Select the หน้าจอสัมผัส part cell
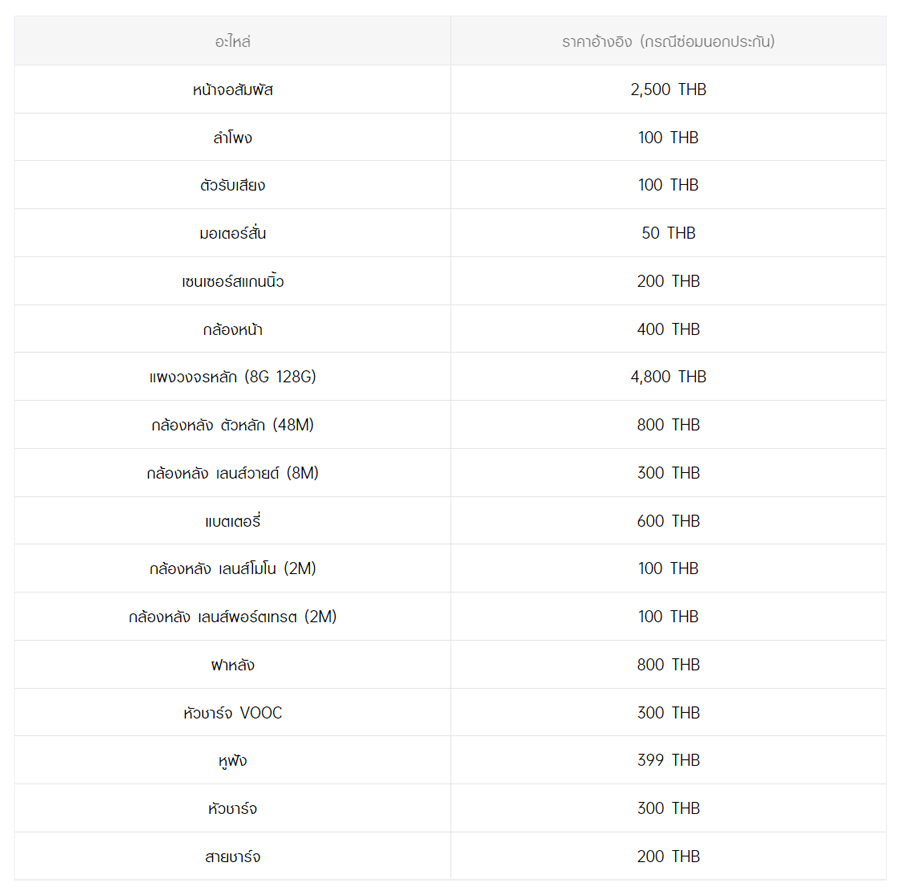The height and width of the screenshot is (893, 900). click(232, 90)
